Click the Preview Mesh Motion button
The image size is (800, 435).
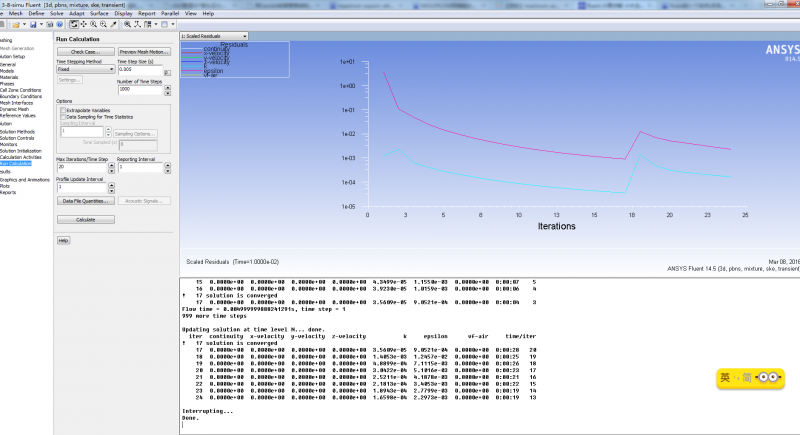pyautogui.click(x=144, y=51)
